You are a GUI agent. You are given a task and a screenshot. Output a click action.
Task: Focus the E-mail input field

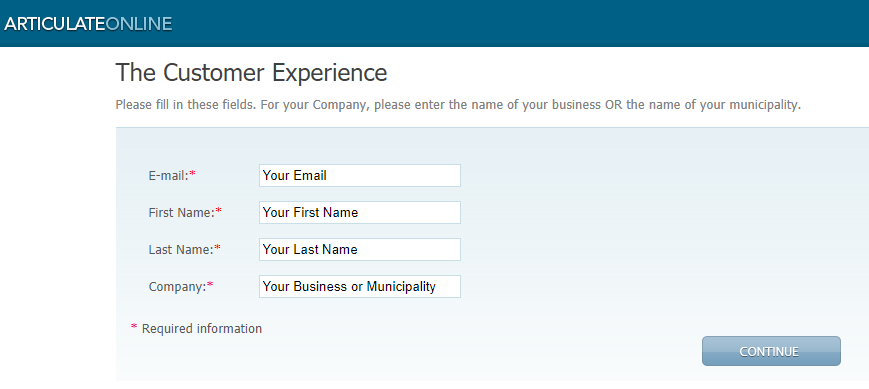click(x=360, y=176)
